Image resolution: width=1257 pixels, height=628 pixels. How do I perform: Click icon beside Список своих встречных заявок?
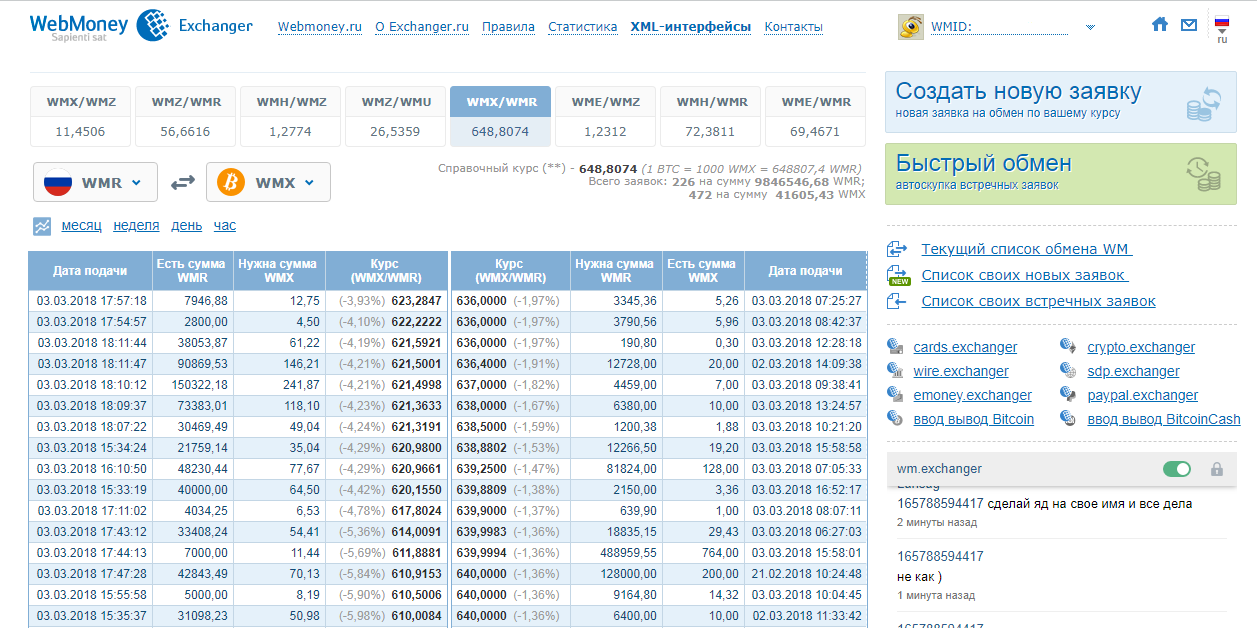pos(896,301)
